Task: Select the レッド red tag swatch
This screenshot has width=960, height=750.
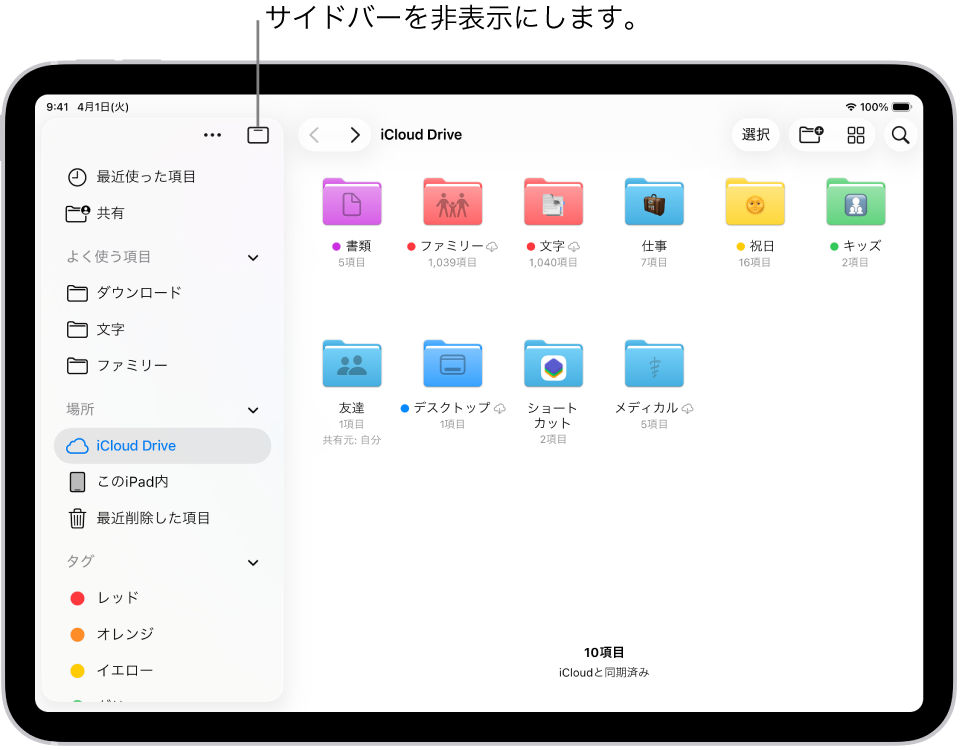Action: point(78,597)
